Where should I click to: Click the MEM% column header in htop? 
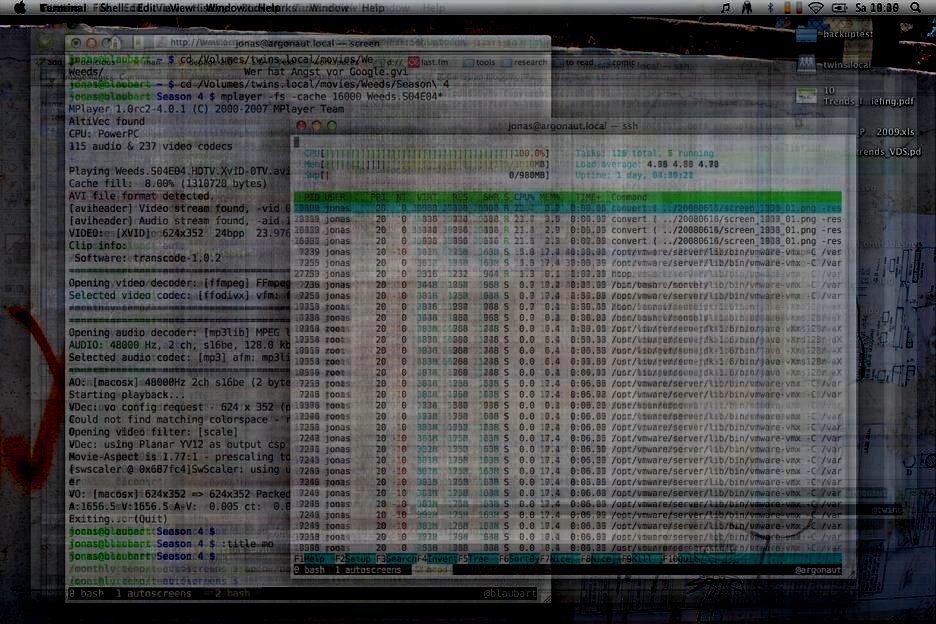[549, 197]
